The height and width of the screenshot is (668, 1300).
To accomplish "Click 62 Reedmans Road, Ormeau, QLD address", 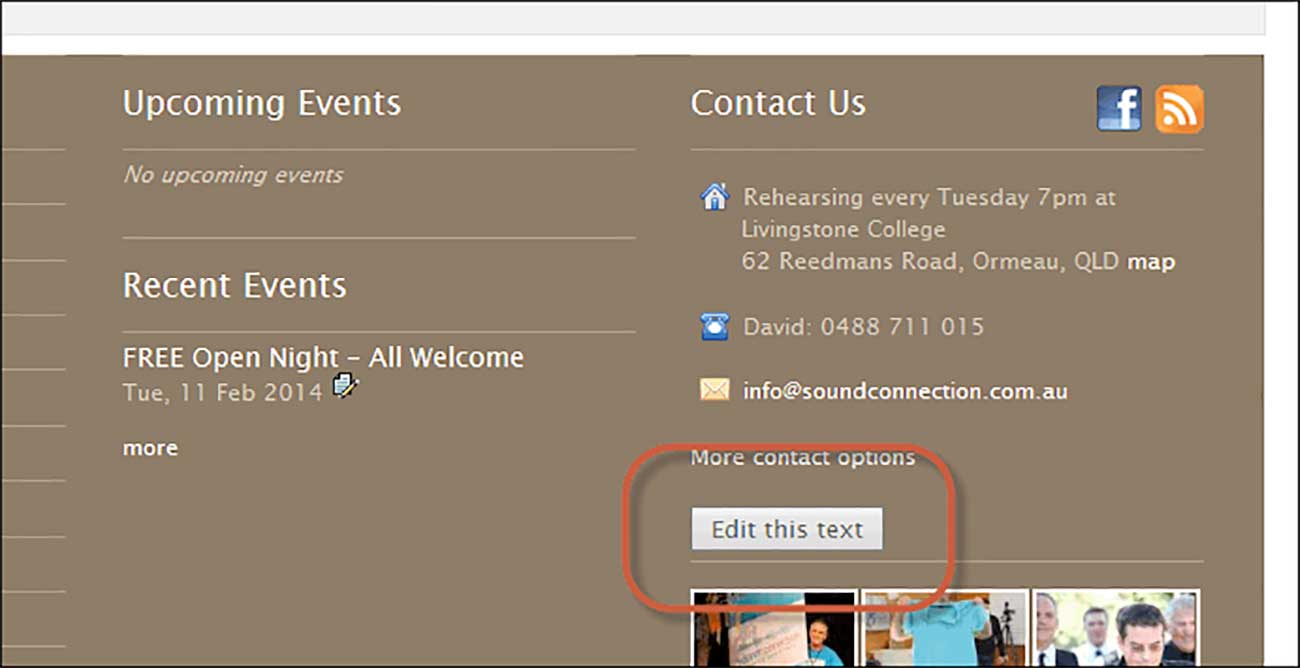I will [931, 262].
